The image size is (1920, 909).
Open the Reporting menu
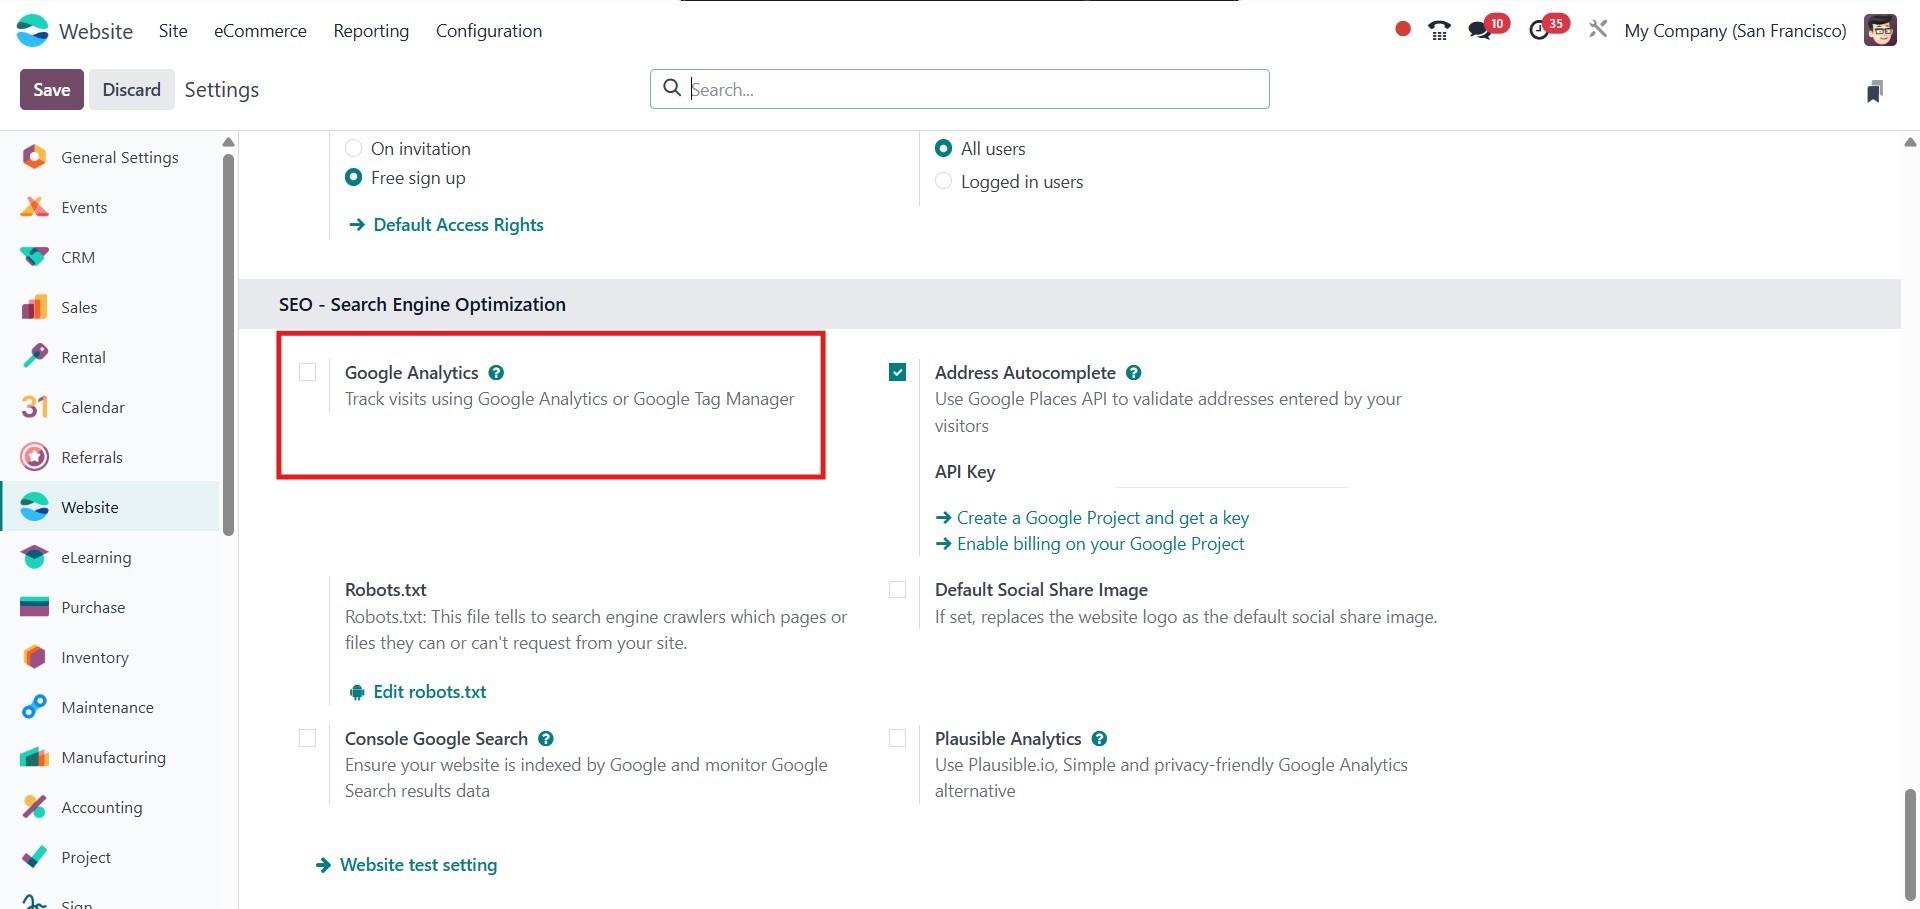click(x=371, y=31)
